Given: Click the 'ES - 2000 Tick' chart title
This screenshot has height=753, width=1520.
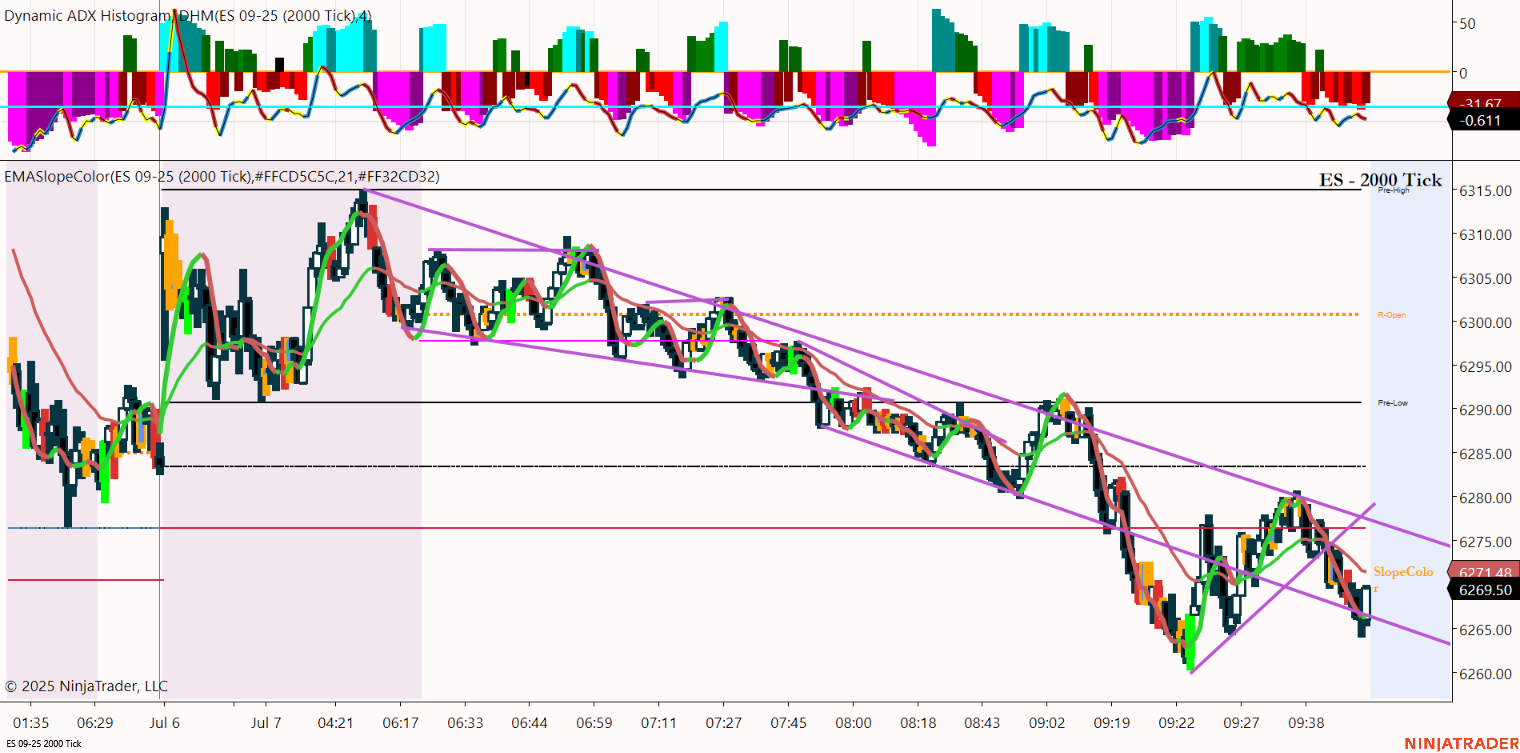Looking at the screenshot, I should [1381, 180].
